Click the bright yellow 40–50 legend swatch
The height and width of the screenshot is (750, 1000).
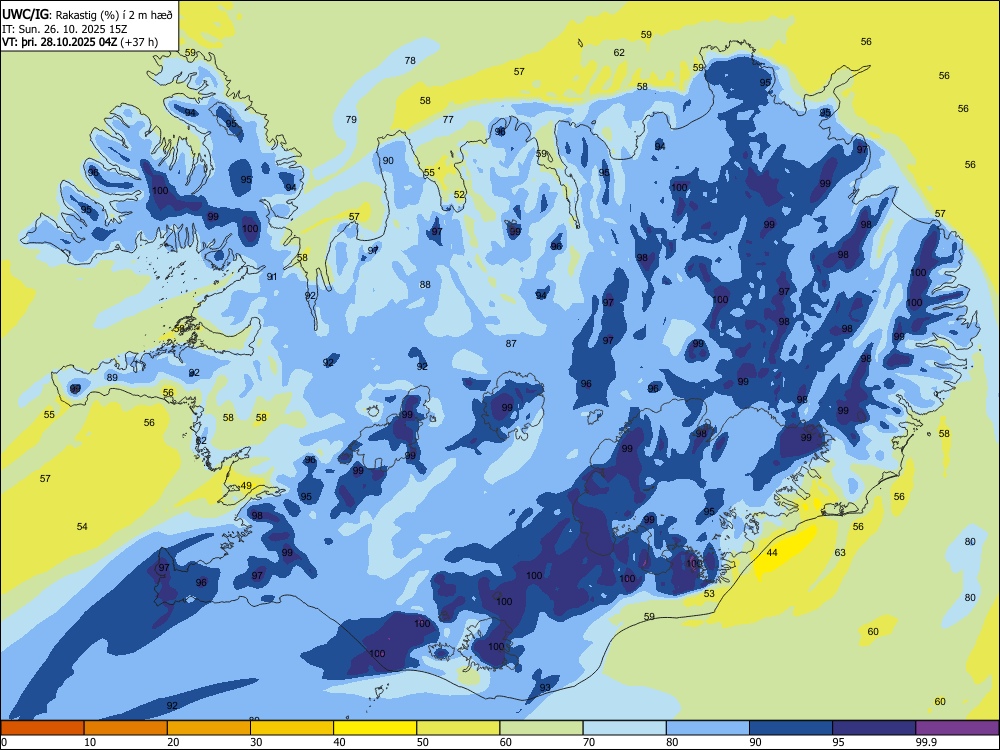(375, 728)
